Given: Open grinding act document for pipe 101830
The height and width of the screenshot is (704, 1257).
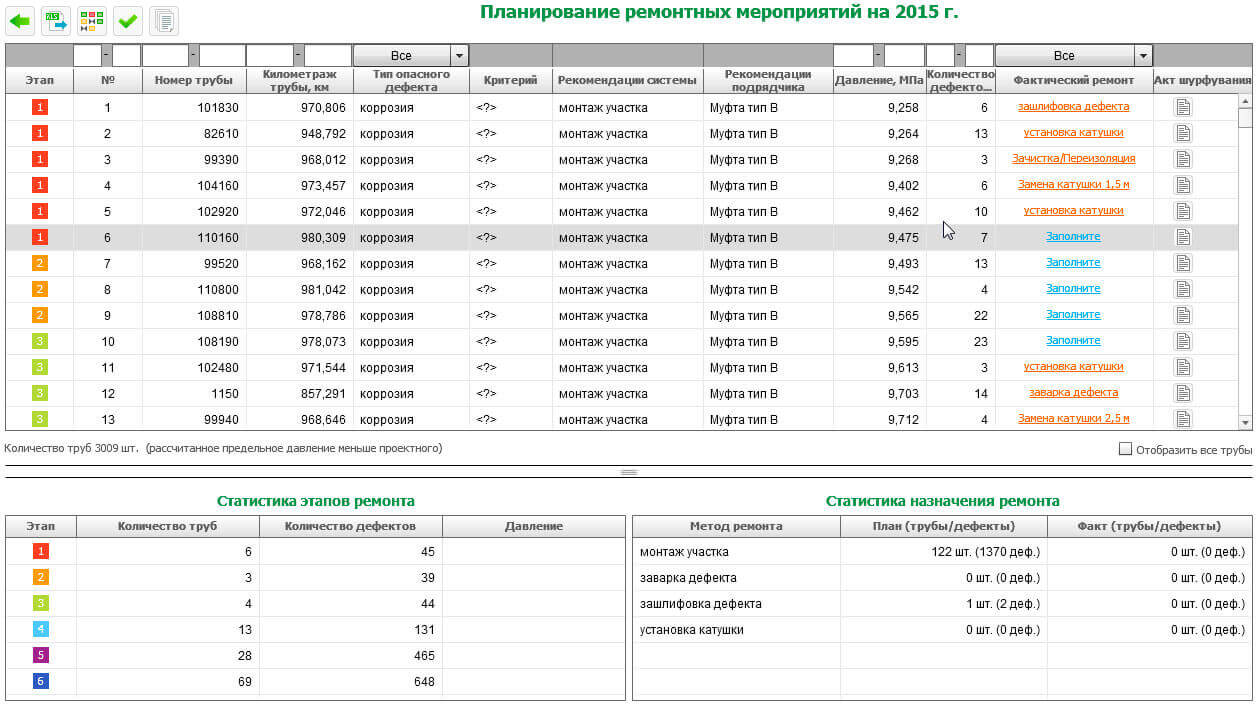Looking at the screenshot, I should (1183, 107).
